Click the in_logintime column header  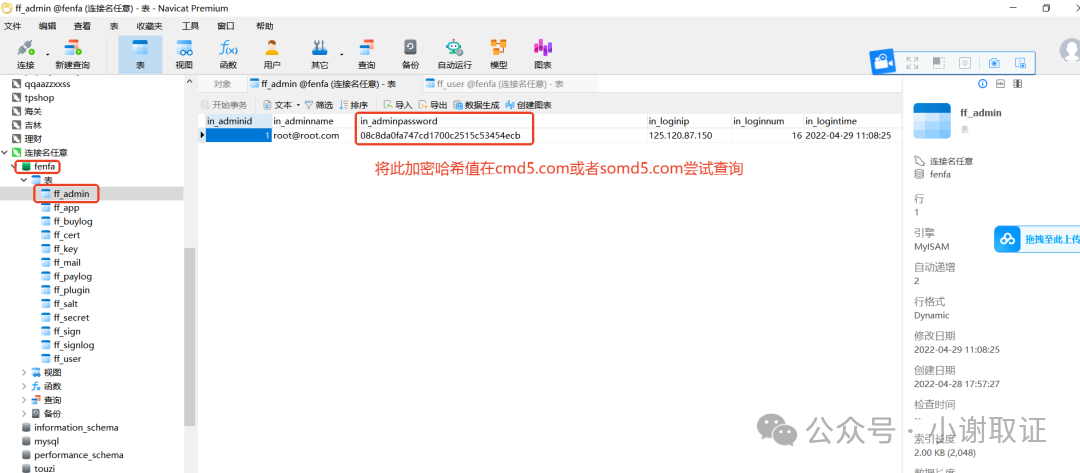tap(851, 121)
